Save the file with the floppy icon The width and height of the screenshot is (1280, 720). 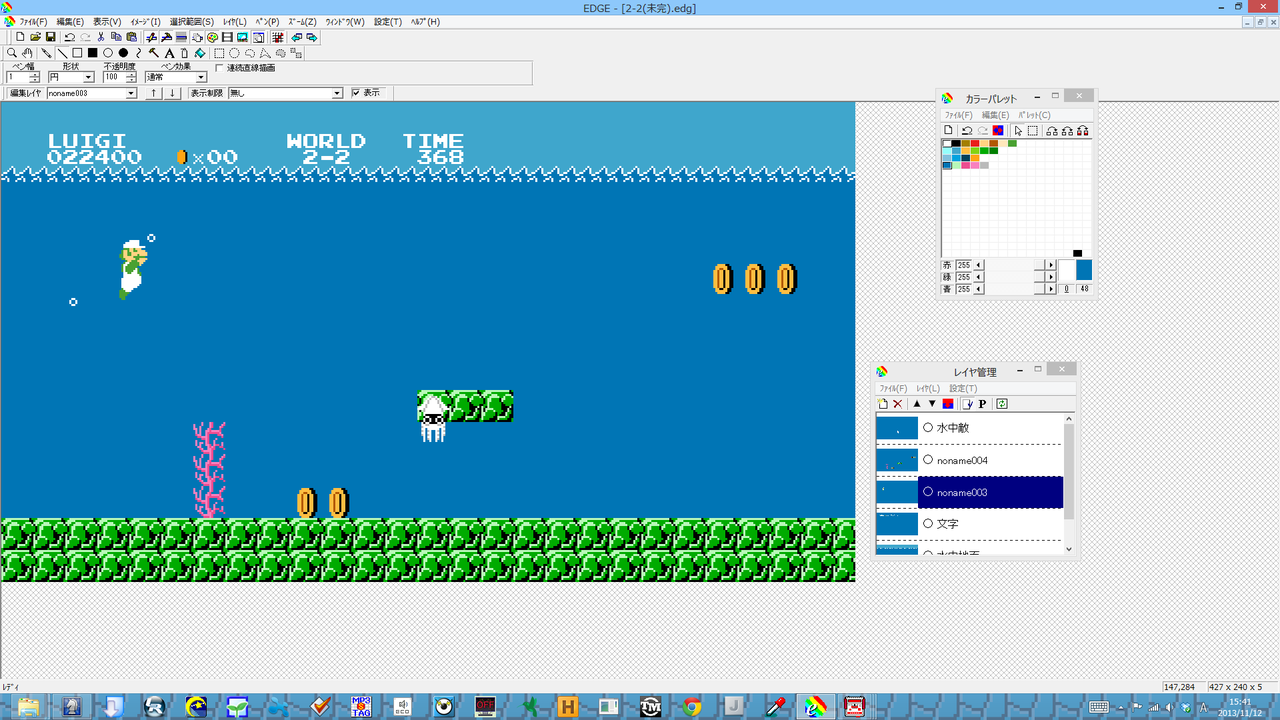(x=50, y=37)
